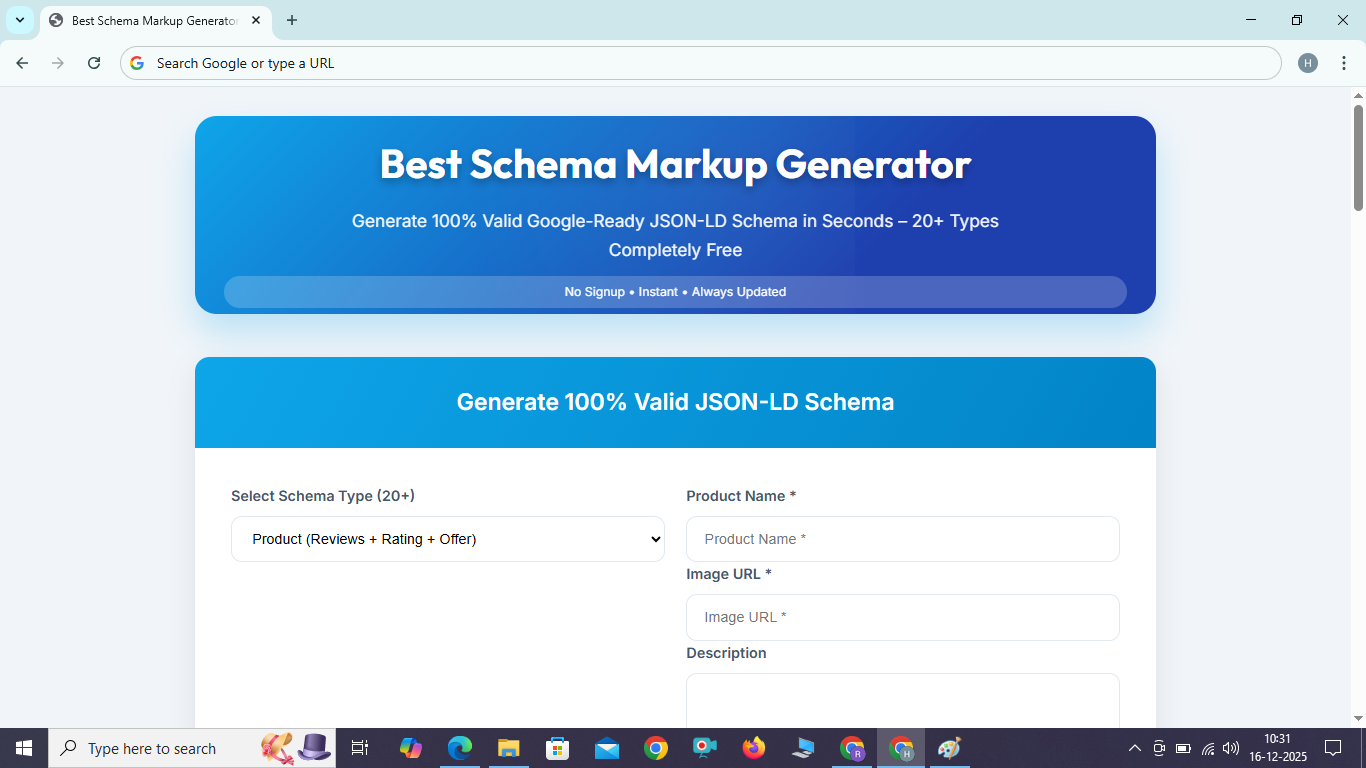1366x768 pixels.
Task: Open Task View from the taskbar
Action: point(359,748)
